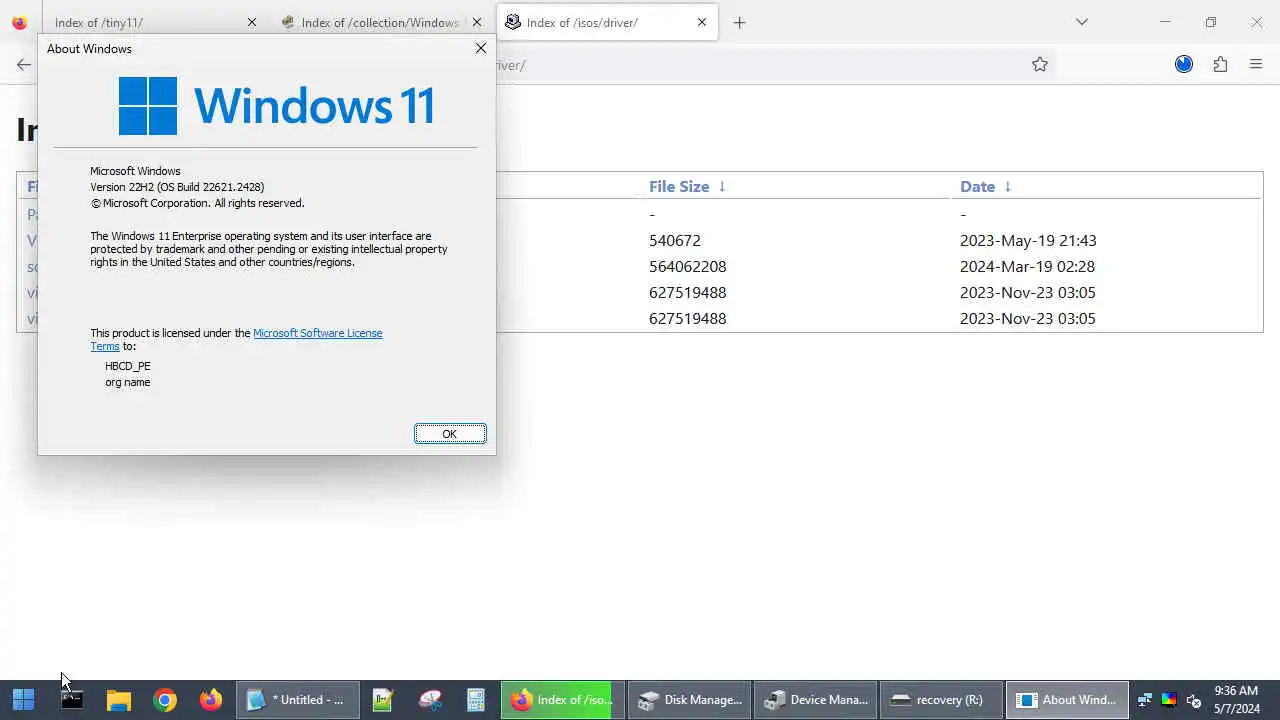The width and height of the screenshot is (1280, 720).
Task: Close the About Windows dialog
Action: (480, 48)
